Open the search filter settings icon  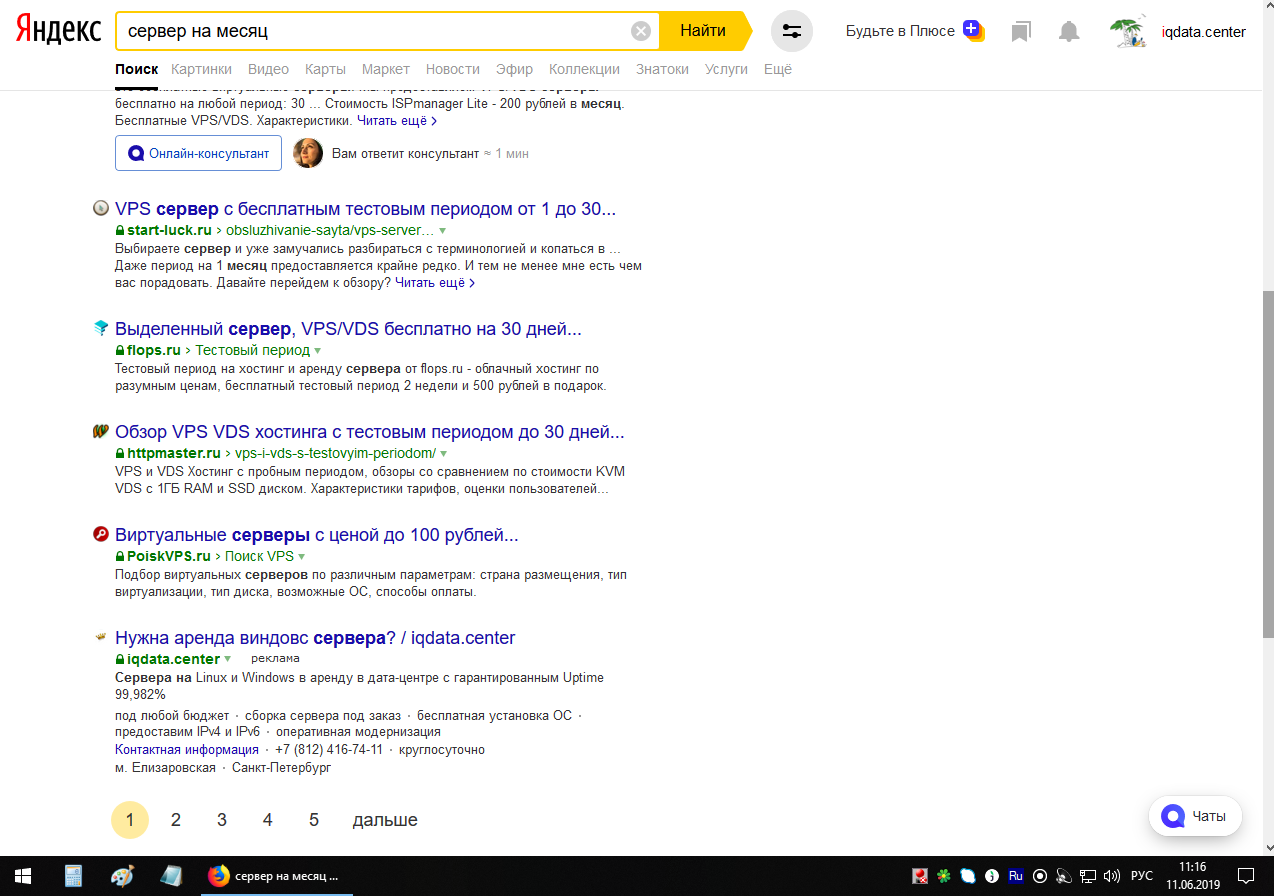click(x=792, y=31)
